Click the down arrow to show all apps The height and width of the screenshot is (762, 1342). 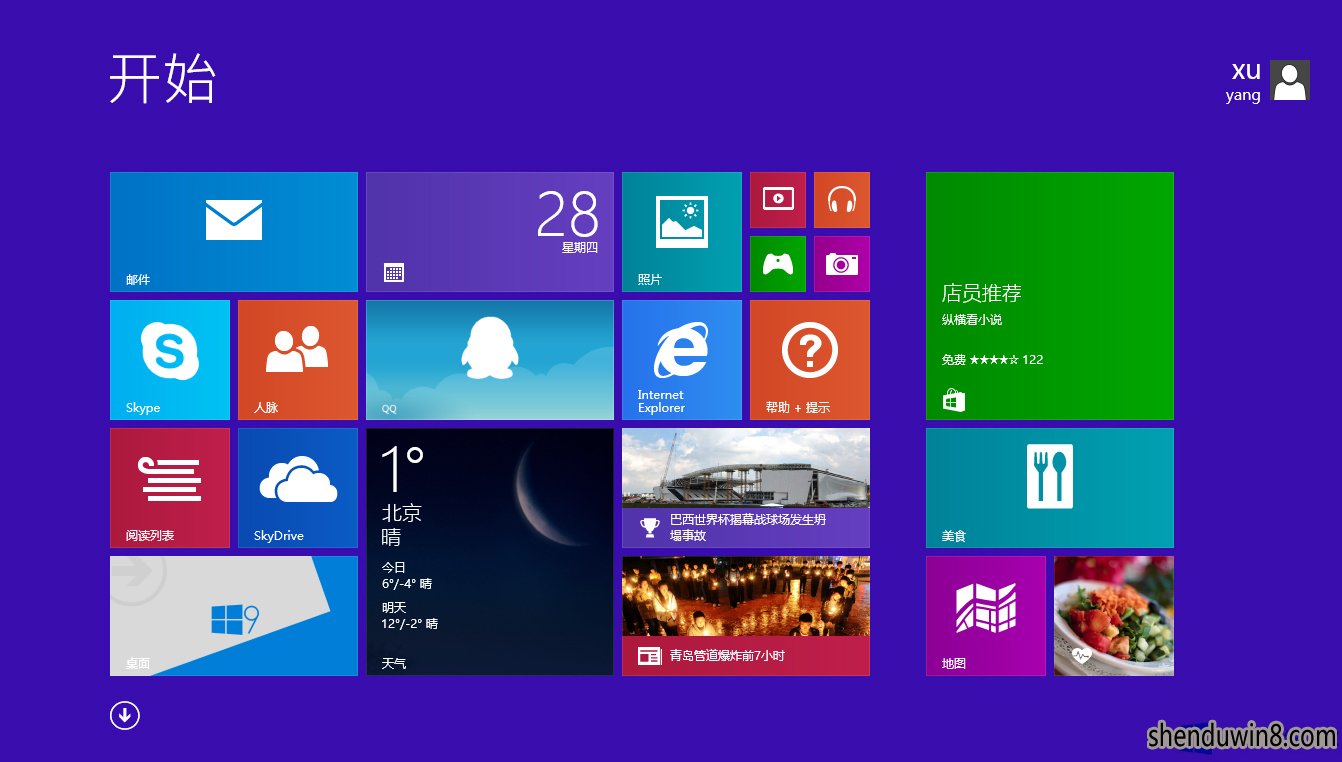tap(125, 715)
